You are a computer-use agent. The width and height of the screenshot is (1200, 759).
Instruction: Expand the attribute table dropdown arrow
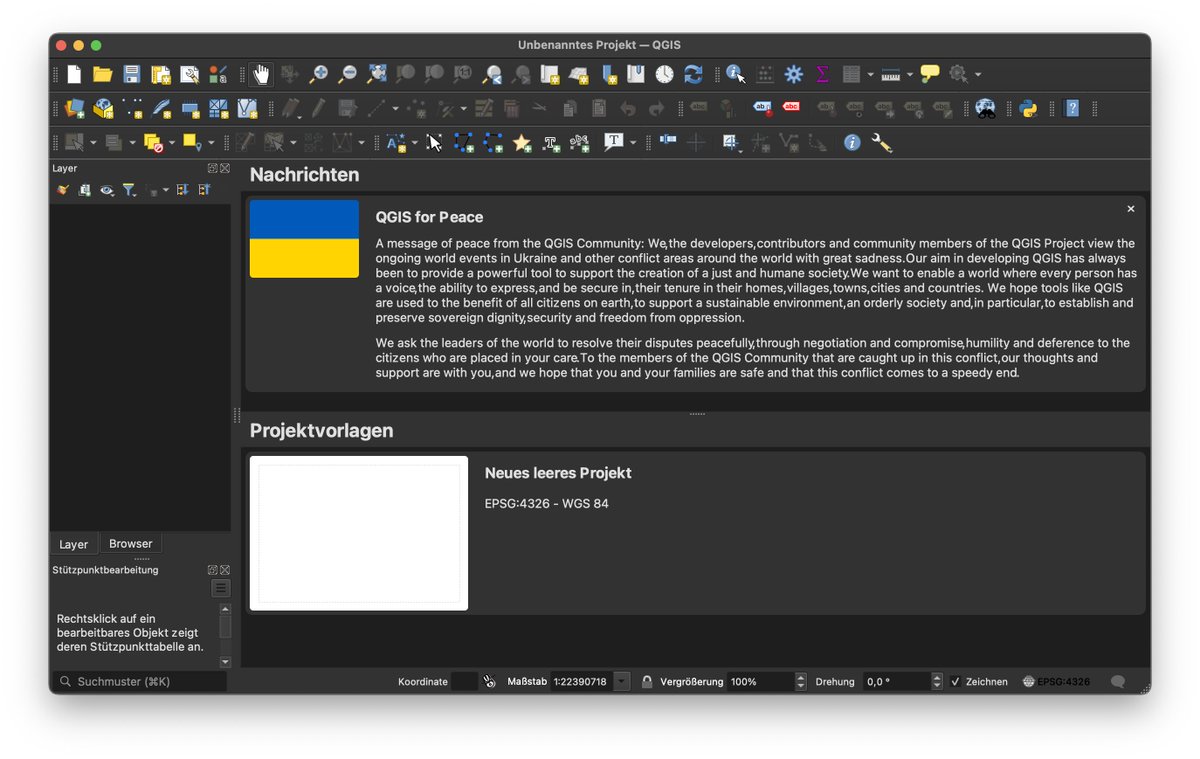tap(870, 75)
